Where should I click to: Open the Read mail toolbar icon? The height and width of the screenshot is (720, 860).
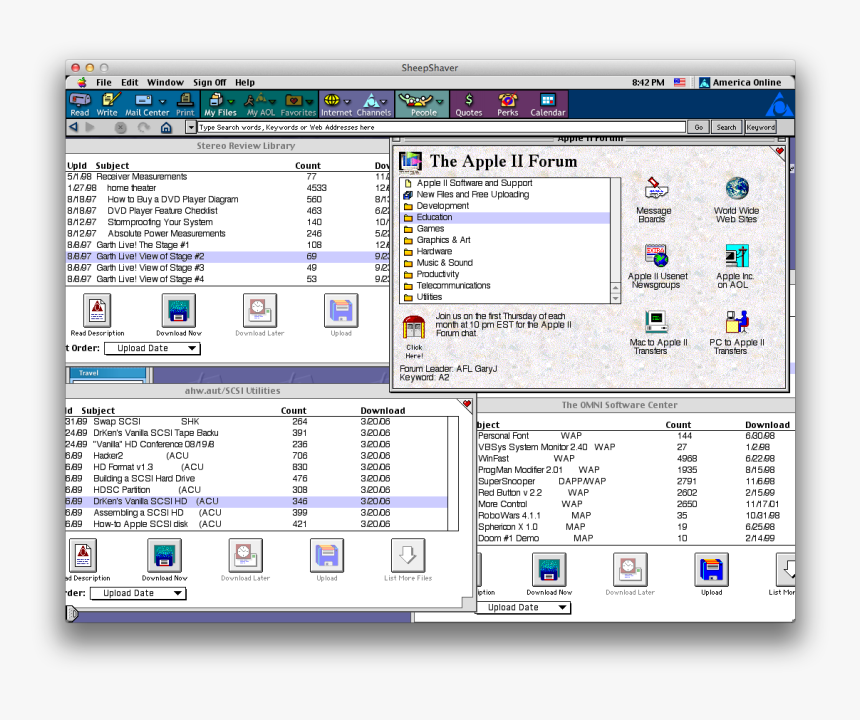(80, 104)
